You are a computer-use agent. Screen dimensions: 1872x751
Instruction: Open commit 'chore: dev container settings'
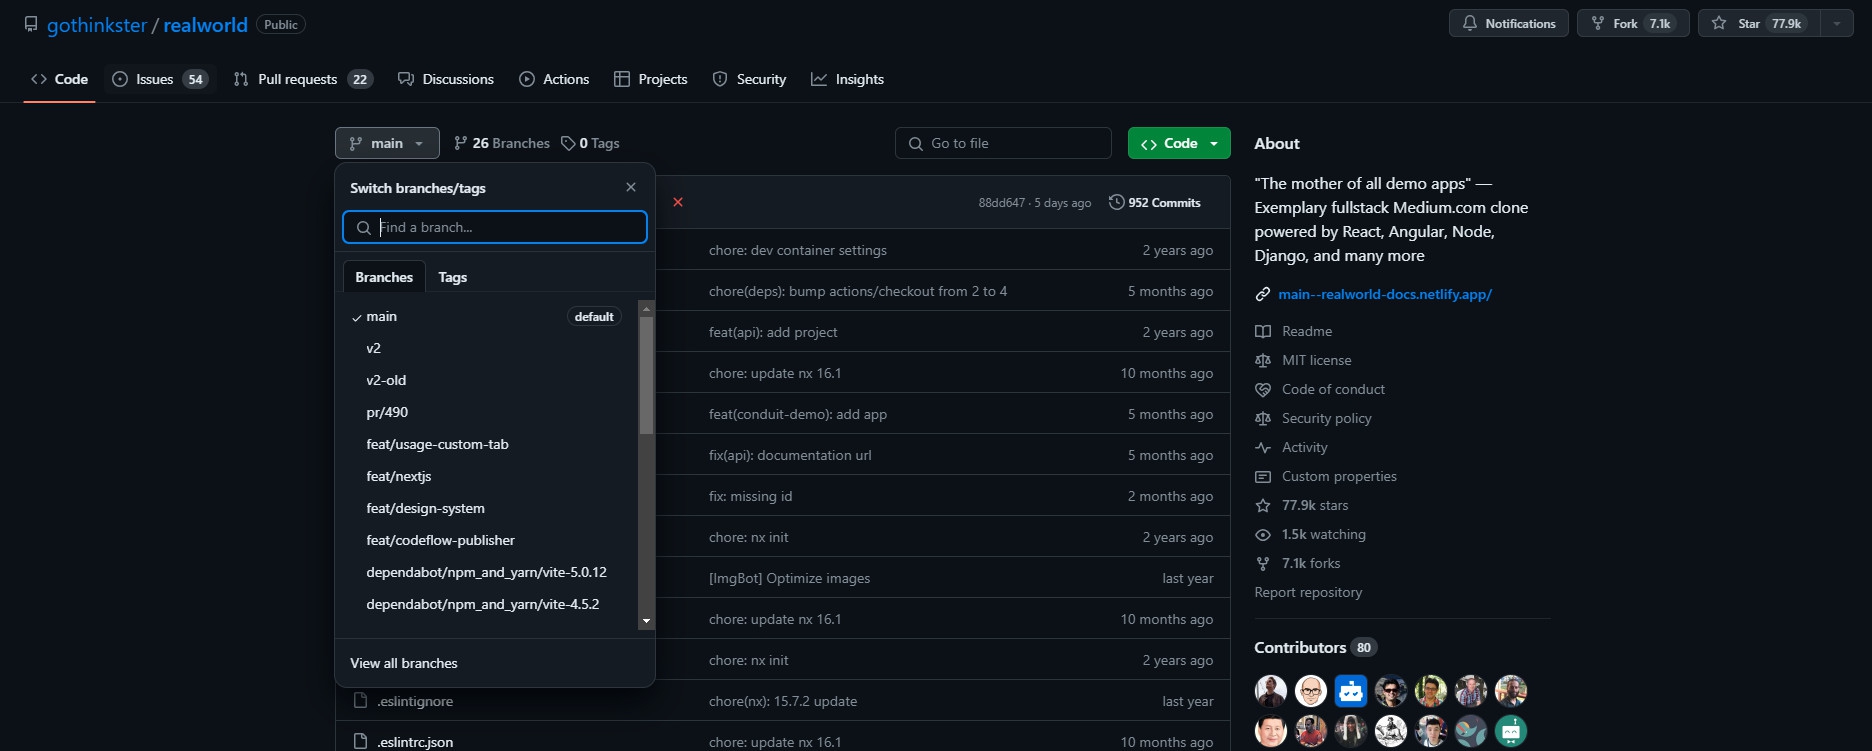point(798,250)
